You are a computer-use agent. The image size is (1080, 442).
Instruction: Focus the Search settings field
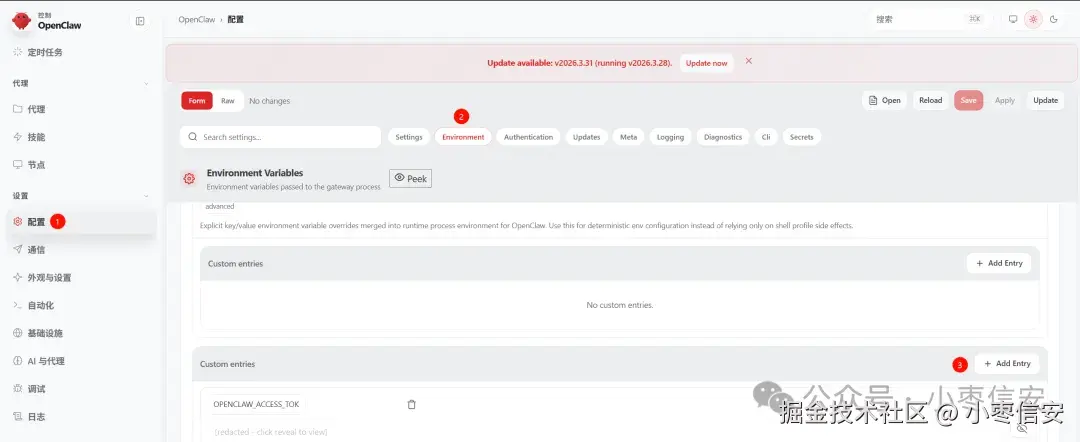point(280,137)
